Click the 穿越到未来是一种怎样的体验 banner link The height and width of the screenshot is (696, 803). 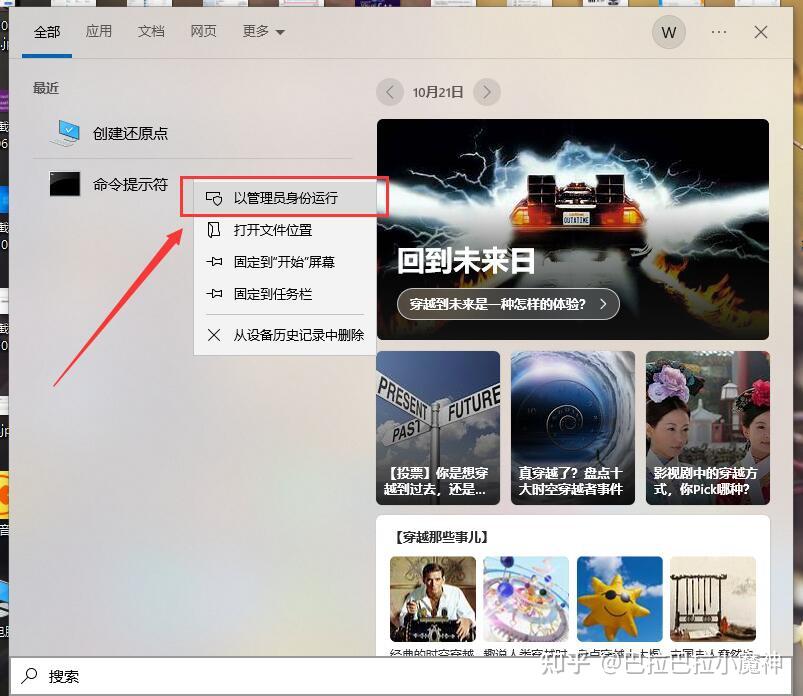coord(507,303)
